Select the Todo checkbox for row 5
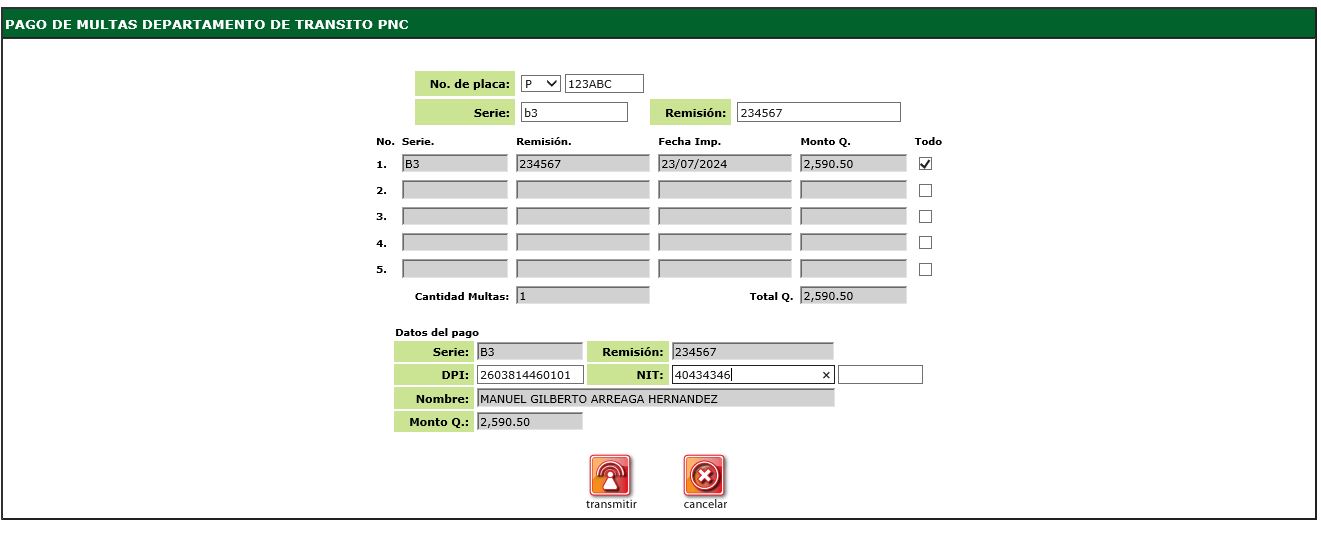1321x536 pixels. coord(925,269)
